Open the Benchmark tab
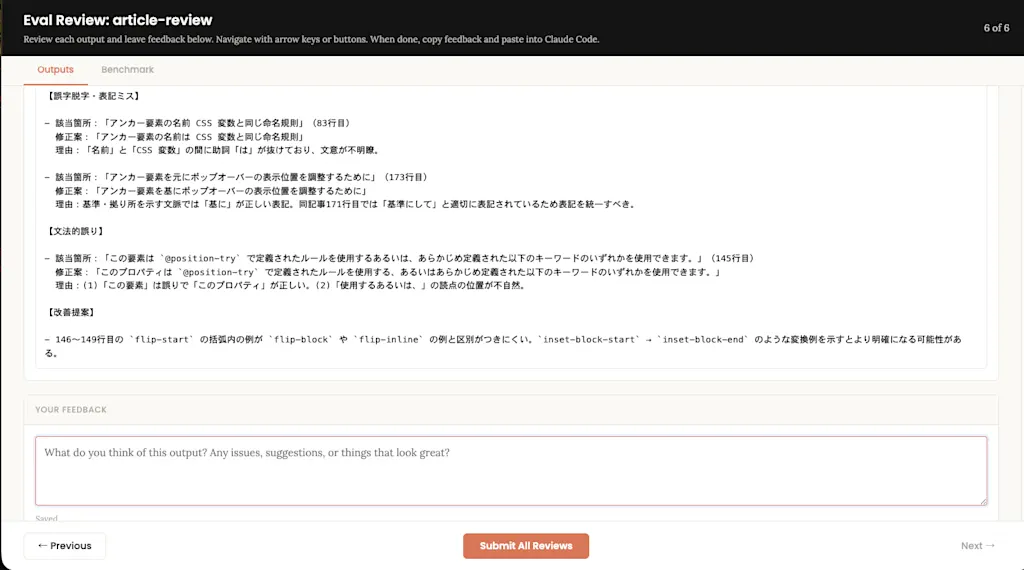Image resolution: width=1024 pixels, height=570 pixels. coord(127,70)
